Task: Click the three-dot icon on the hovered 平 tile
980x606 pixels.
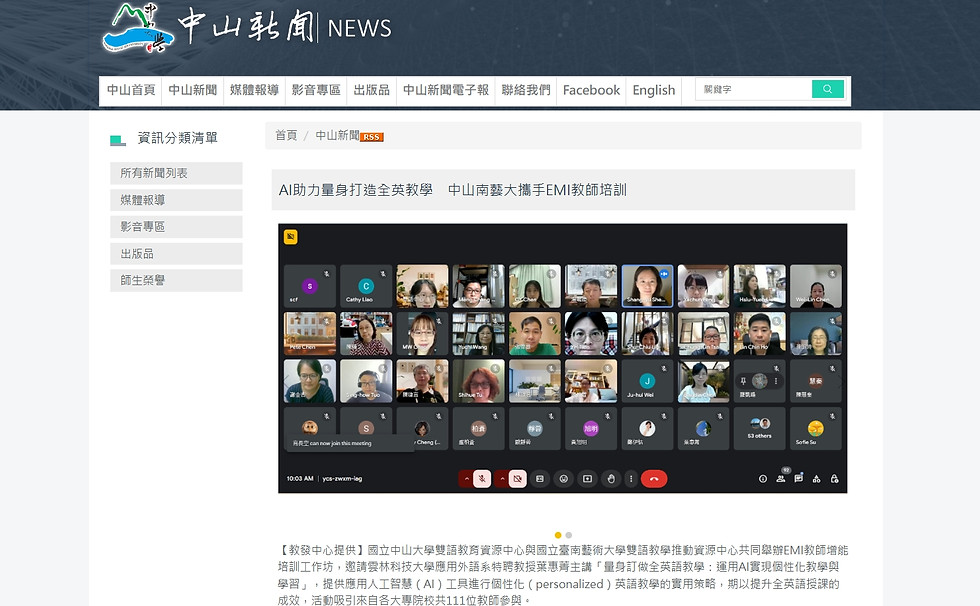Action: pos(776,381)
